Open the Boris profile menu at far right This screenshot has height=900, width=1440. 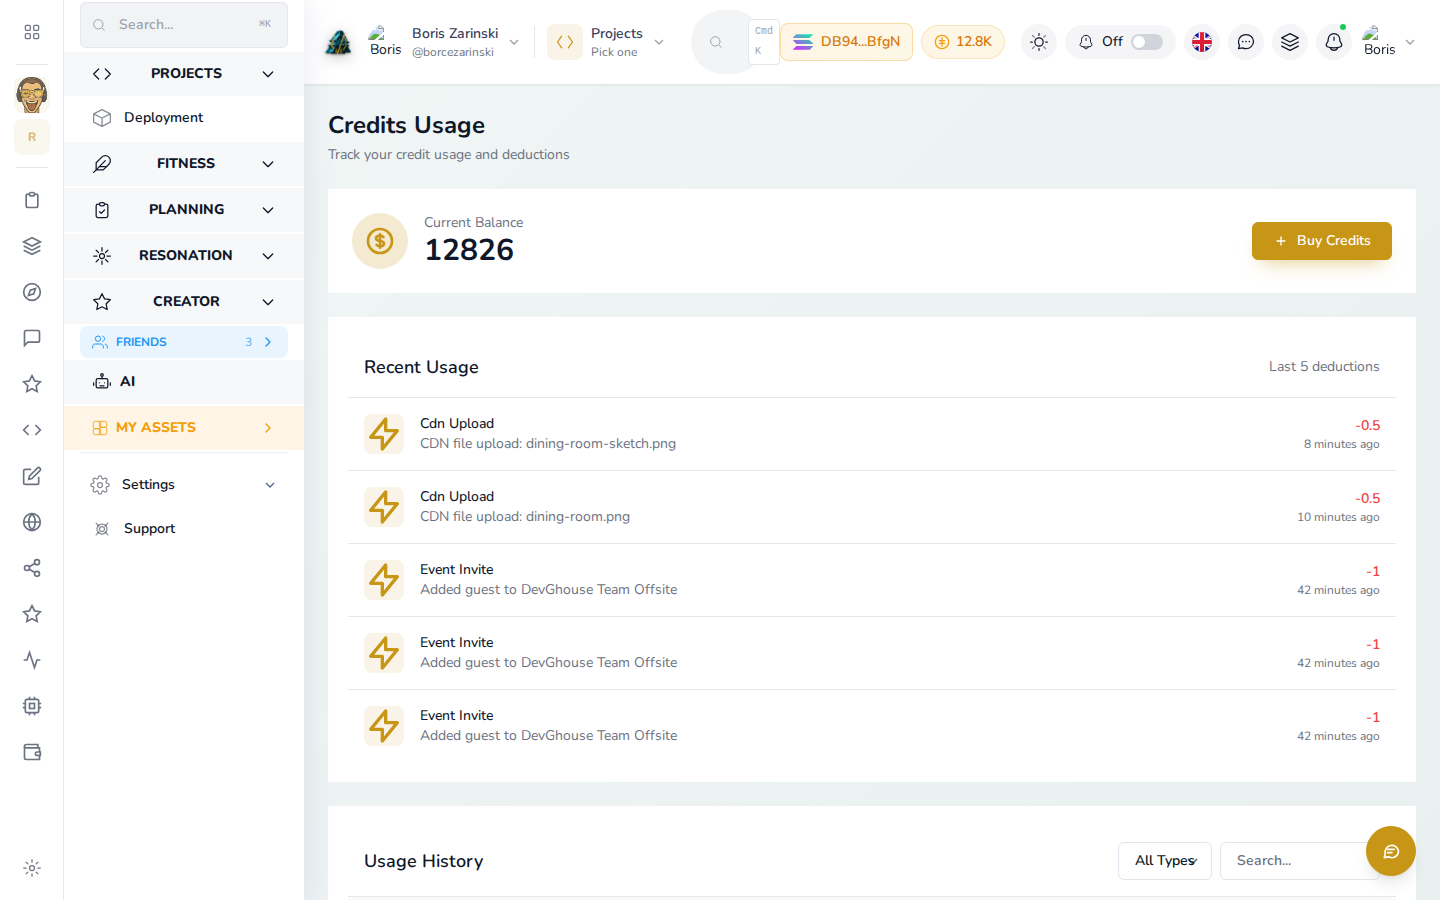(1388, 42)
